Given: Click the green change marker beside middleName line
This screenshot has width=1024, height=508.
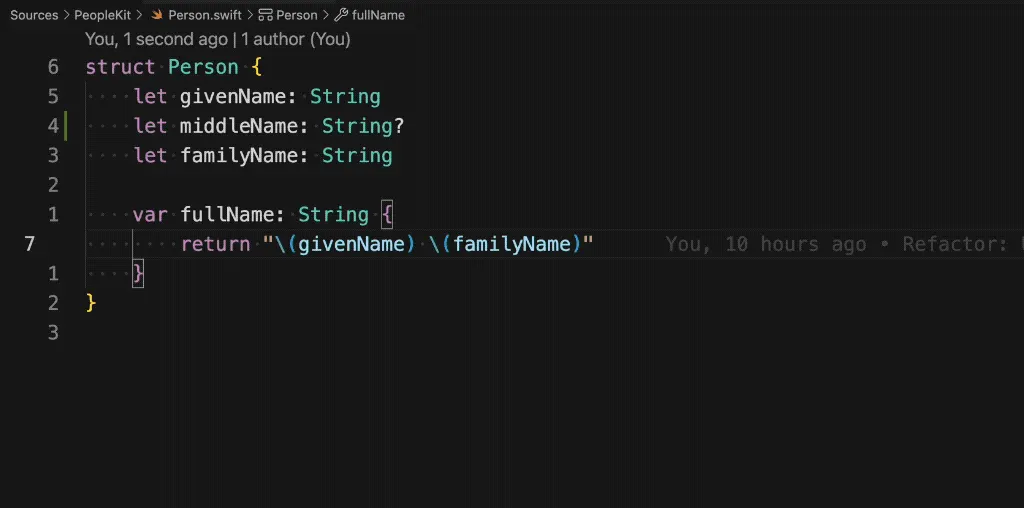Looking at the screenshot, I should point(65,126).
